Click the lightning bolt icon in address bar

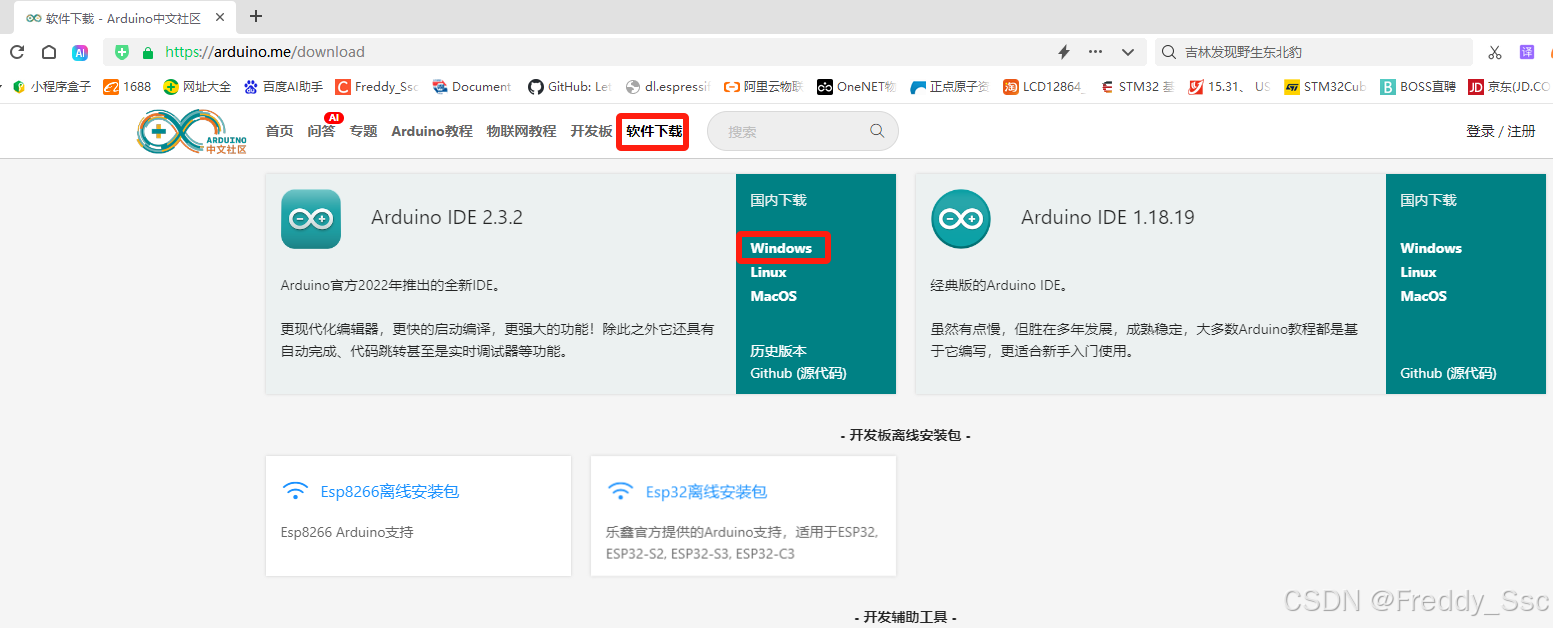(x=1064, y=51)
